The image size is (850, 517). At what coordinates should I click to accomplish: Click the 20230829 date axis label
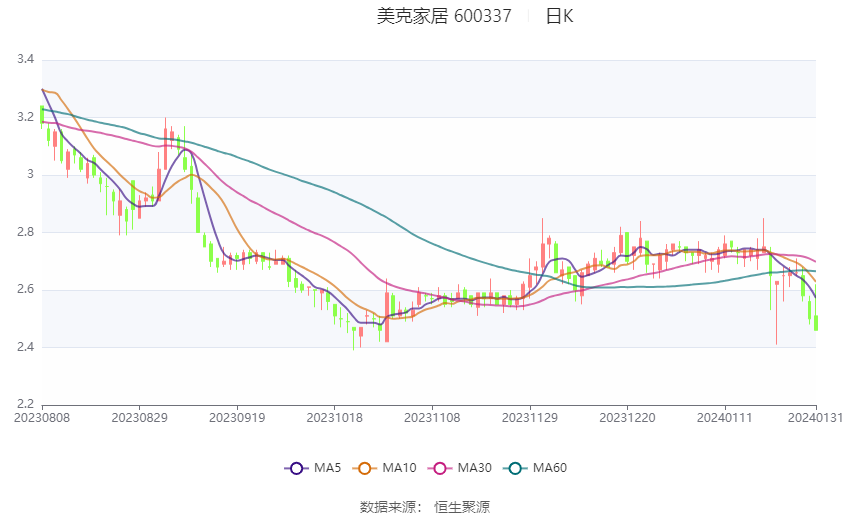click(x=139, y=418)
